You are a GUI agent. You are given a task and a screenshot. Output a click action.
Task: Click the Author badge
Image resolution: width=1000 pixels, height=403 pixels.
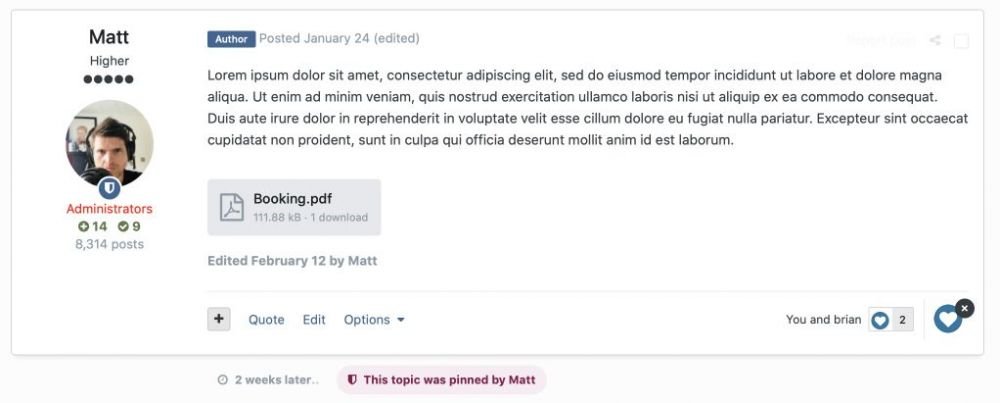pos(231,39)
